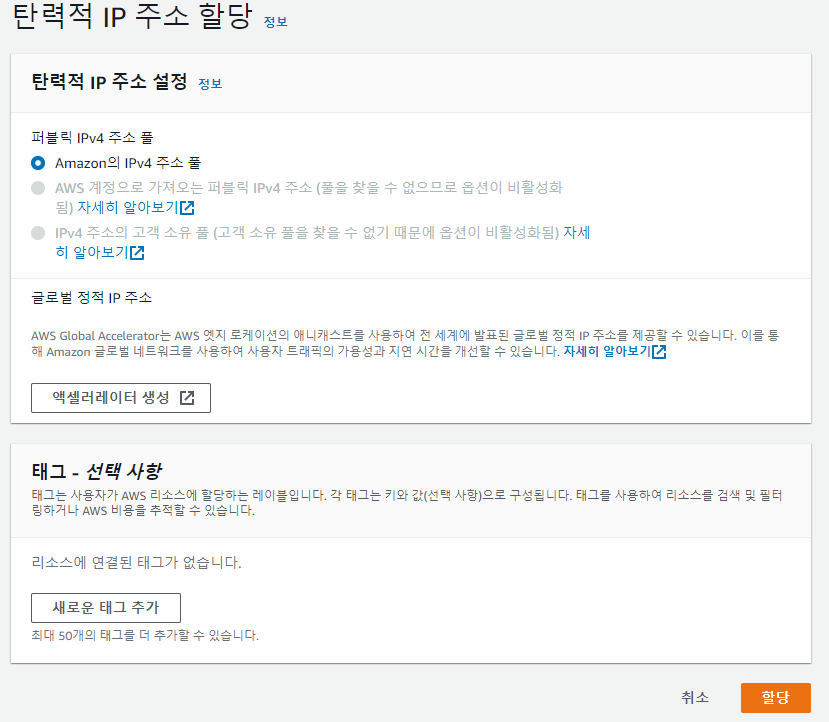This screenshot has width=829, height=722.
Task: Click 글로벌 정적 IP 주소 heading
Action: (x=92, y=298)
